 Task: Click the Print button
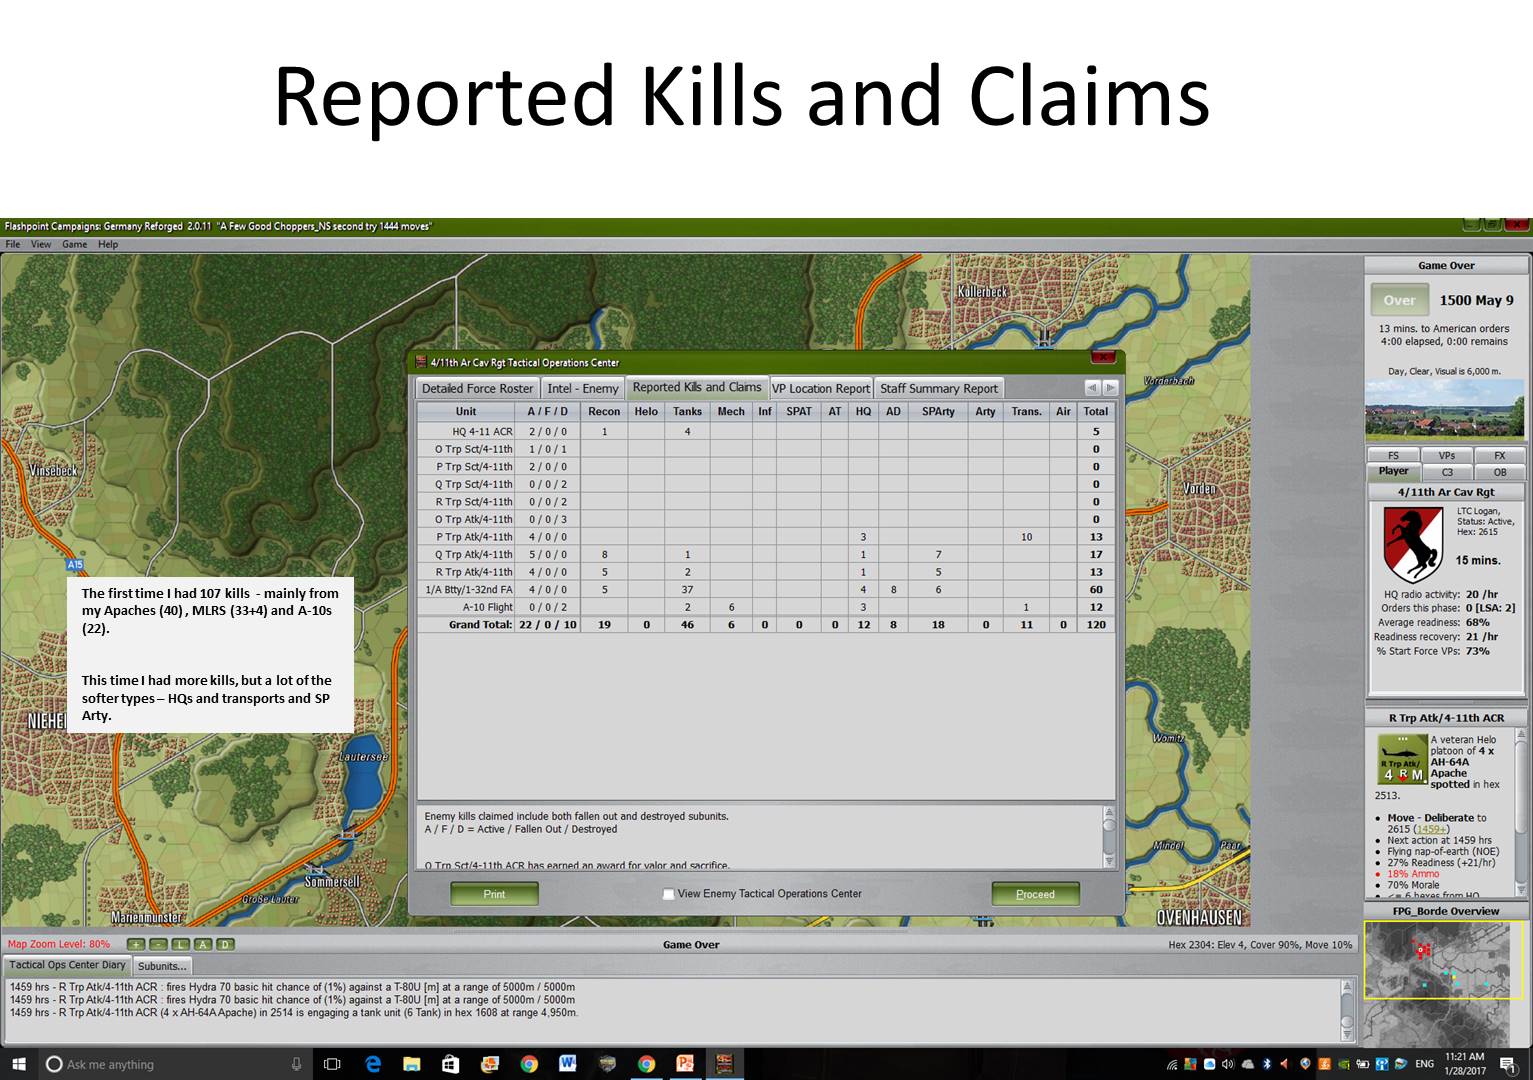494,894
